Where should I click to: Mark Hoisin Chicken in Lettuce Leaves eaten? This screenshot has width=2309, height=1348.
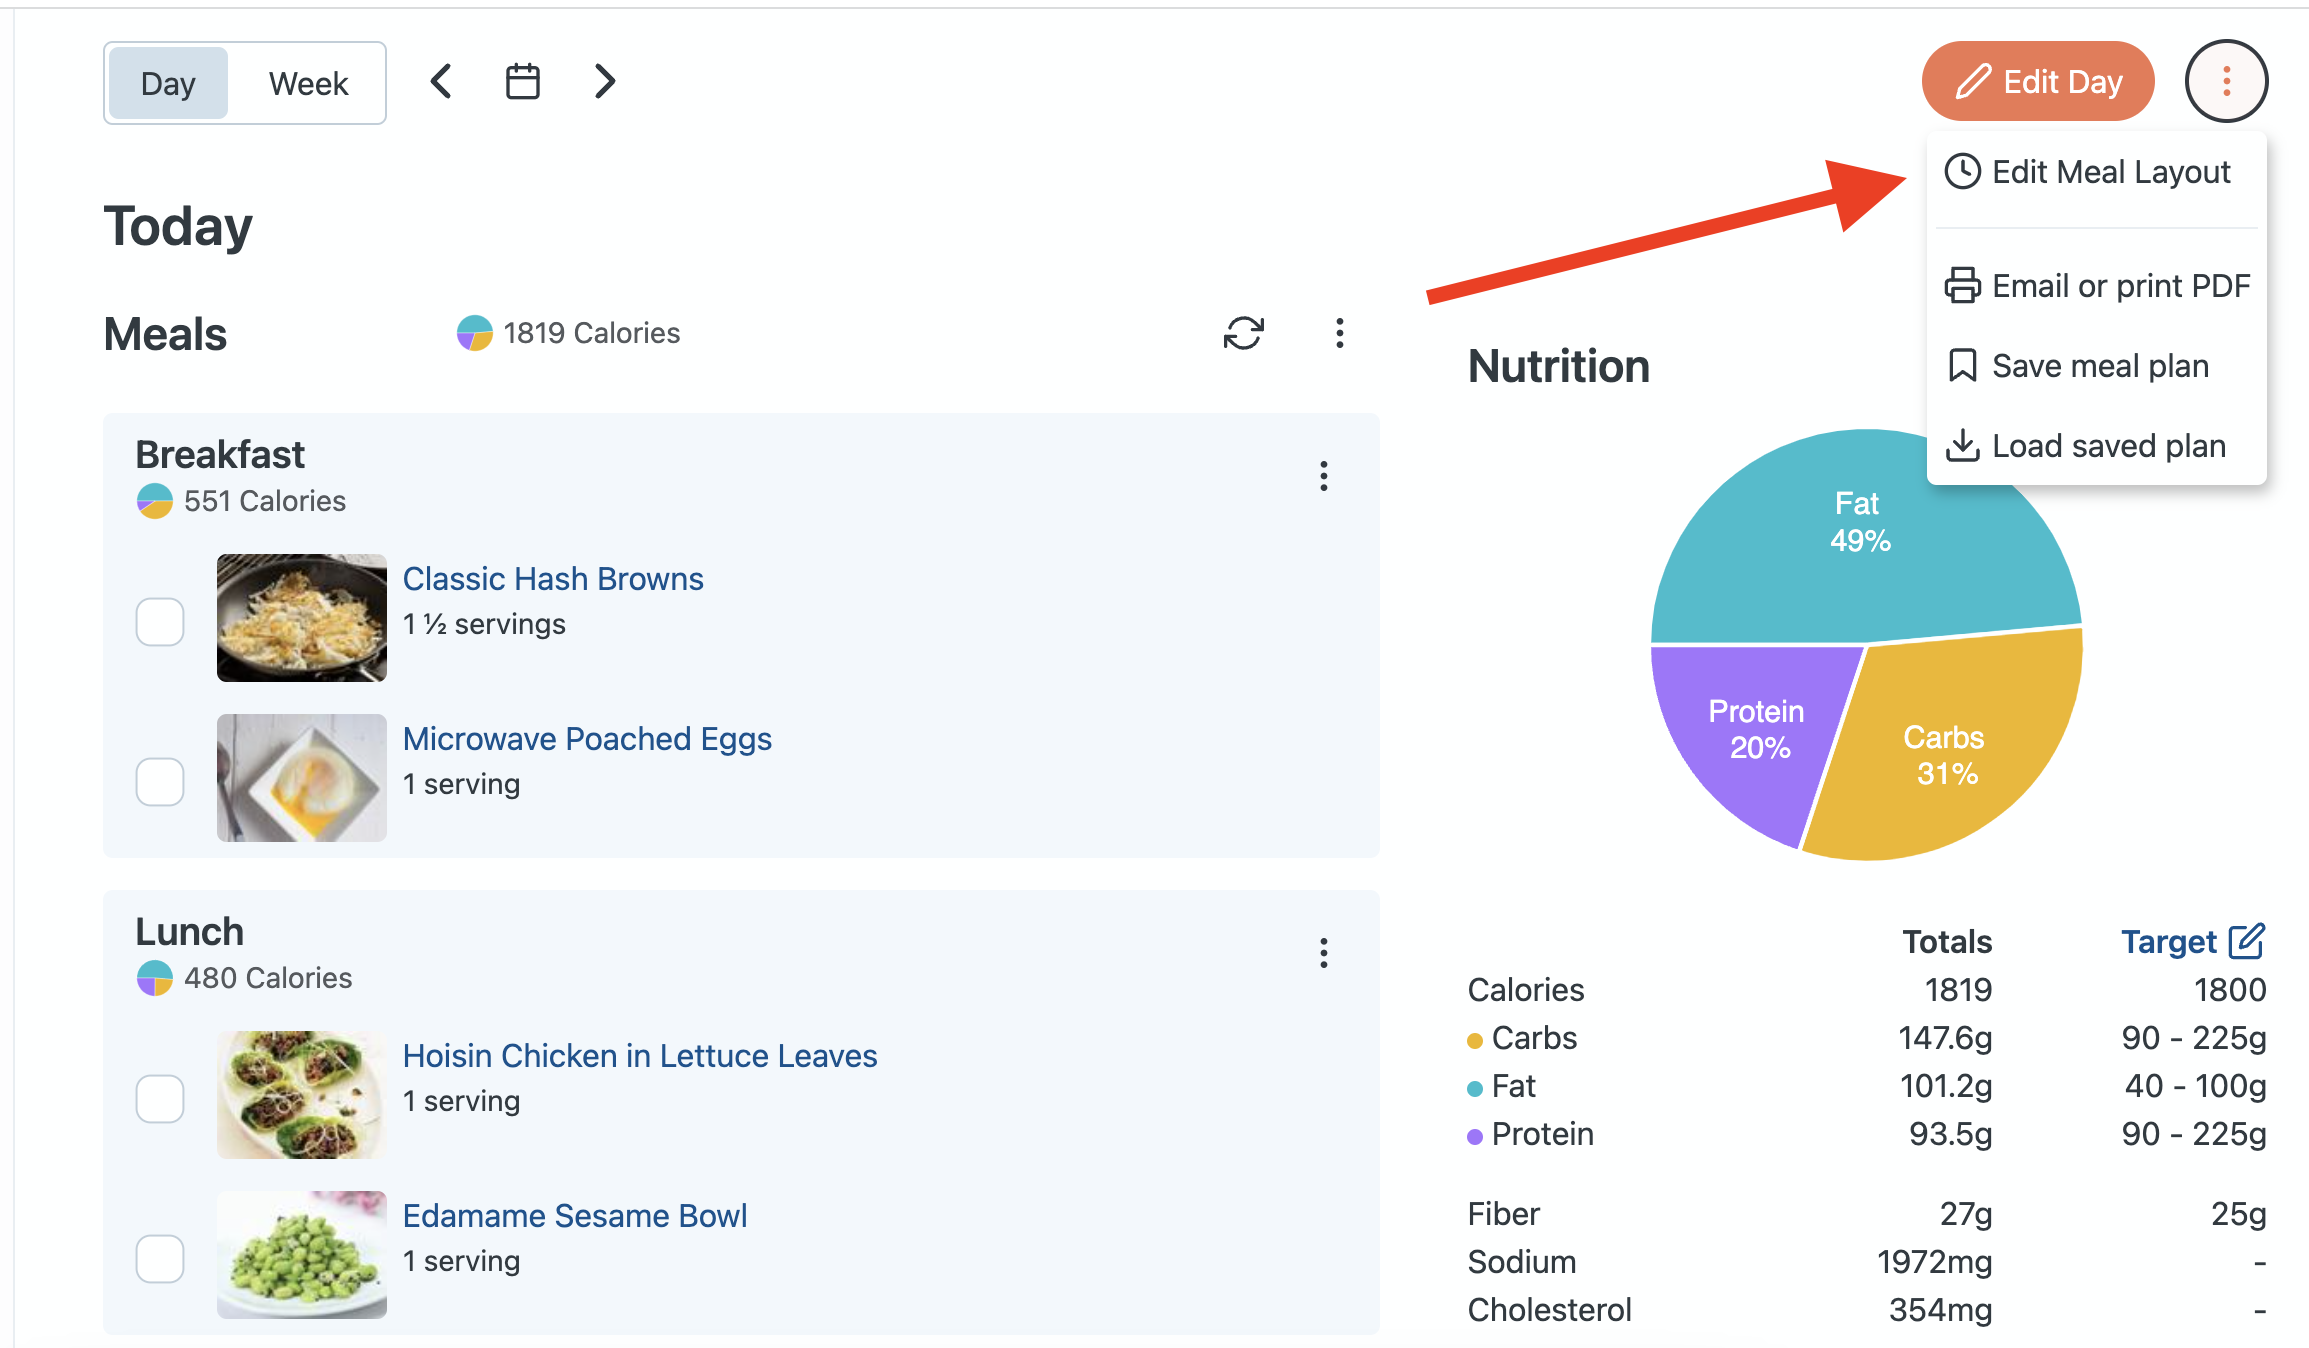pyautogui.click(x=160, y=1099)
